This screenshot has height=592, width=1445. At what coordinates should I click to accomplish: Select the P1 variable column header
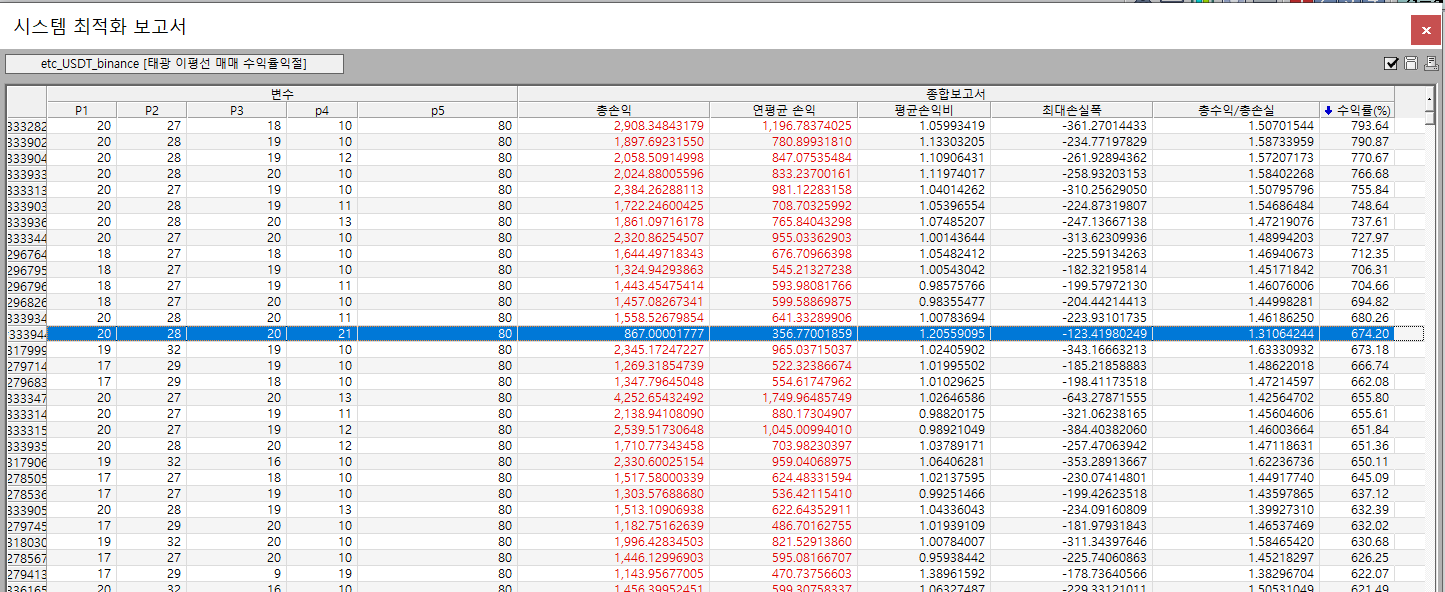pyautogui.click(x=81, y=110)
